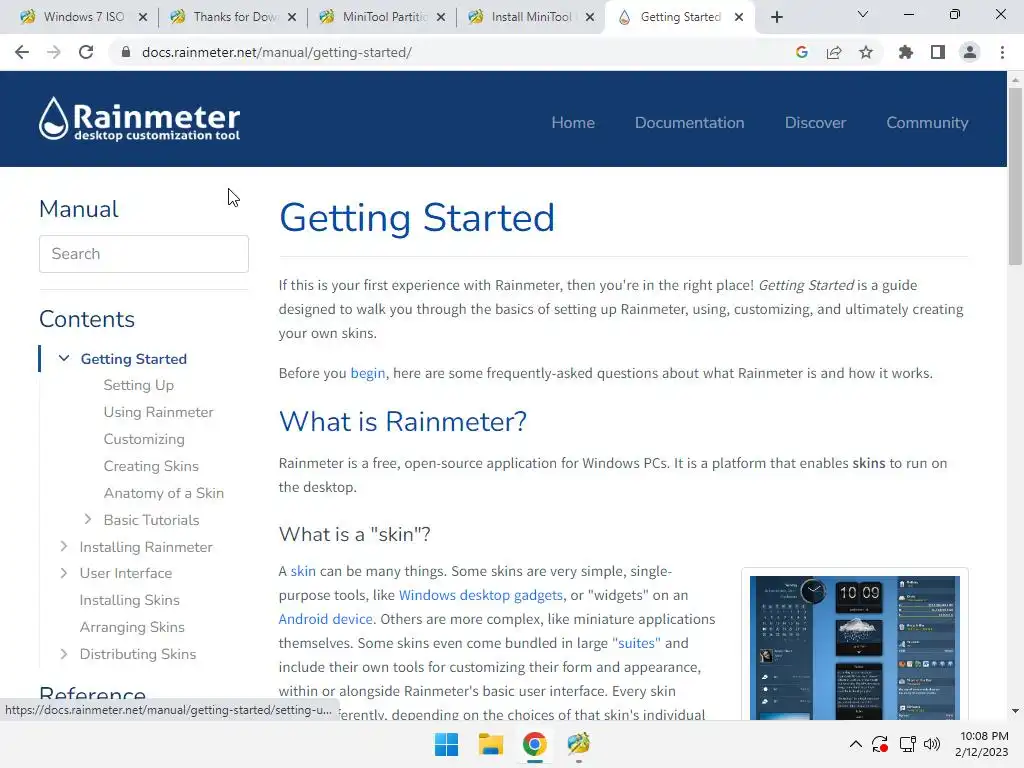Follow the 'begin' link
1024x768 pixels.
click(x=368, y=374)
